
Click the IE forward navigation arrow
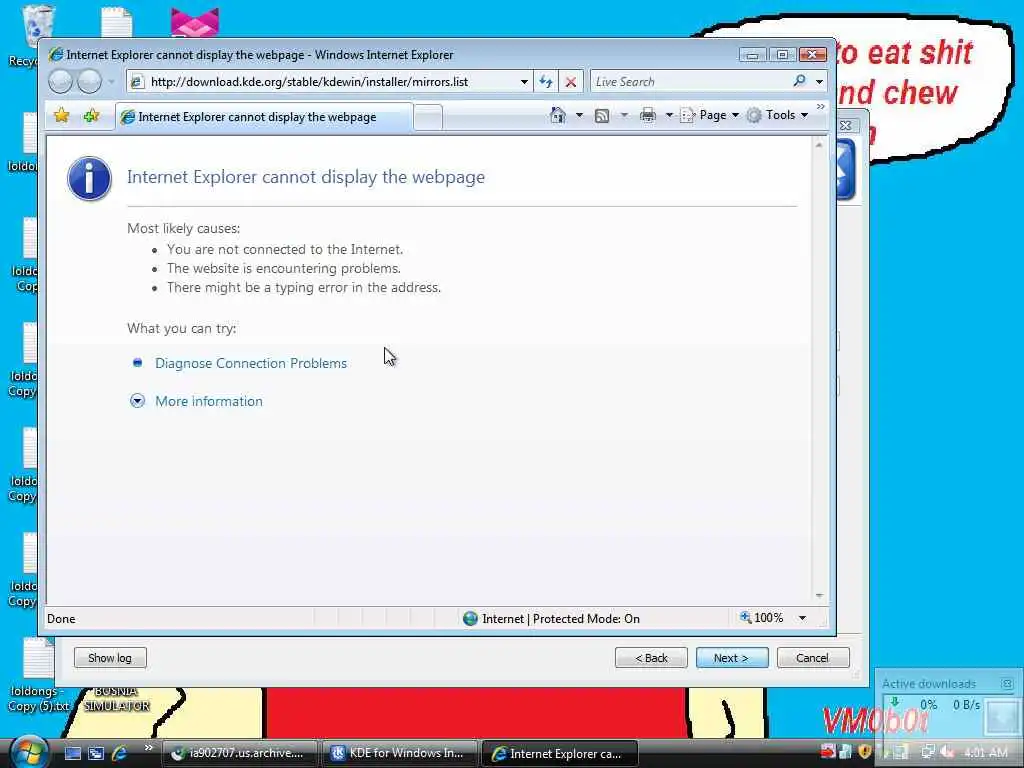tap(89, 82)
